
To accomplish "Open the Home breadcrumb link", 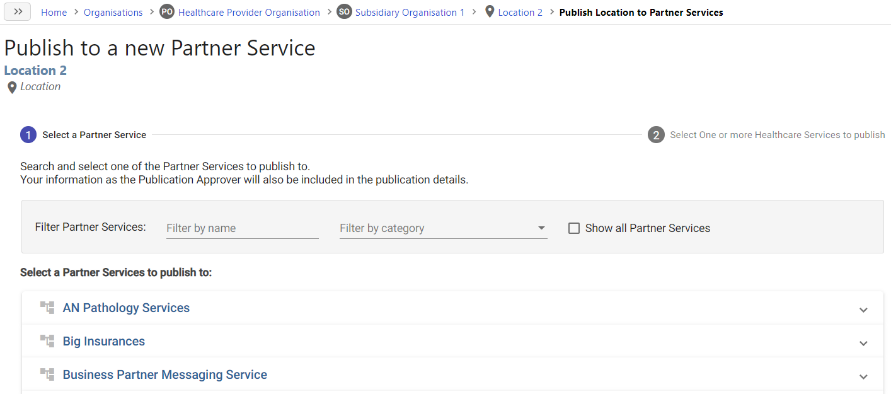I will point(53,13).
